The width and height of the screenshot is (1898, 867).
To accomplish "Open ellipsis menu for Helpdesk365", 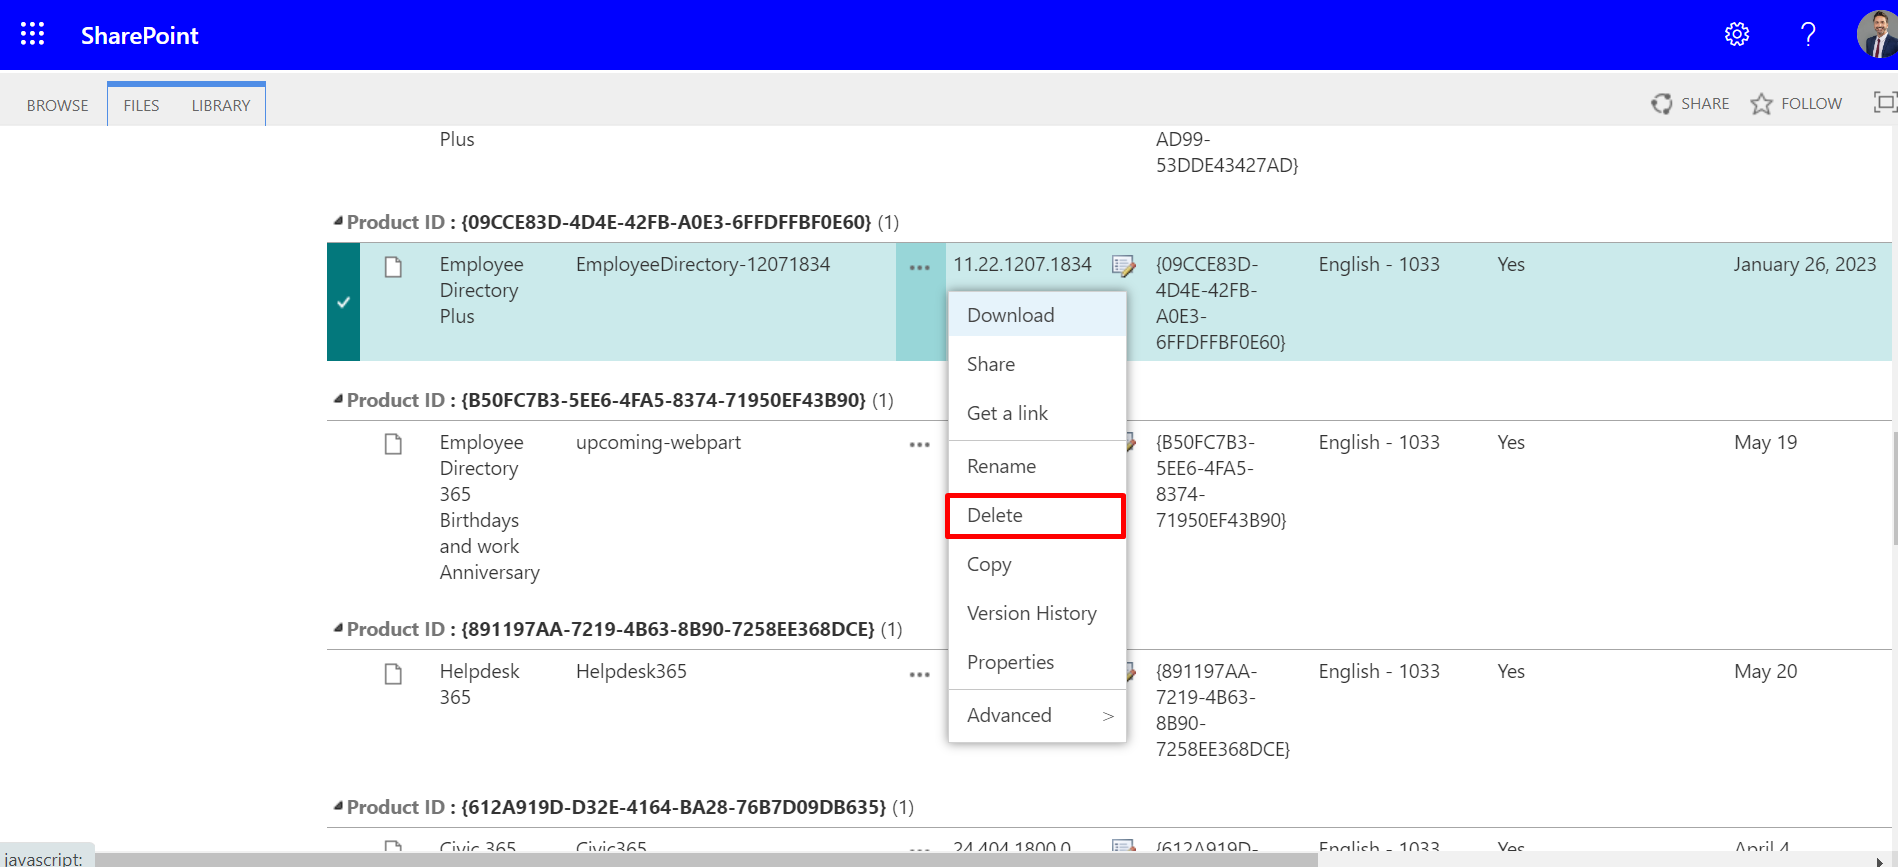I will [920, 675].
